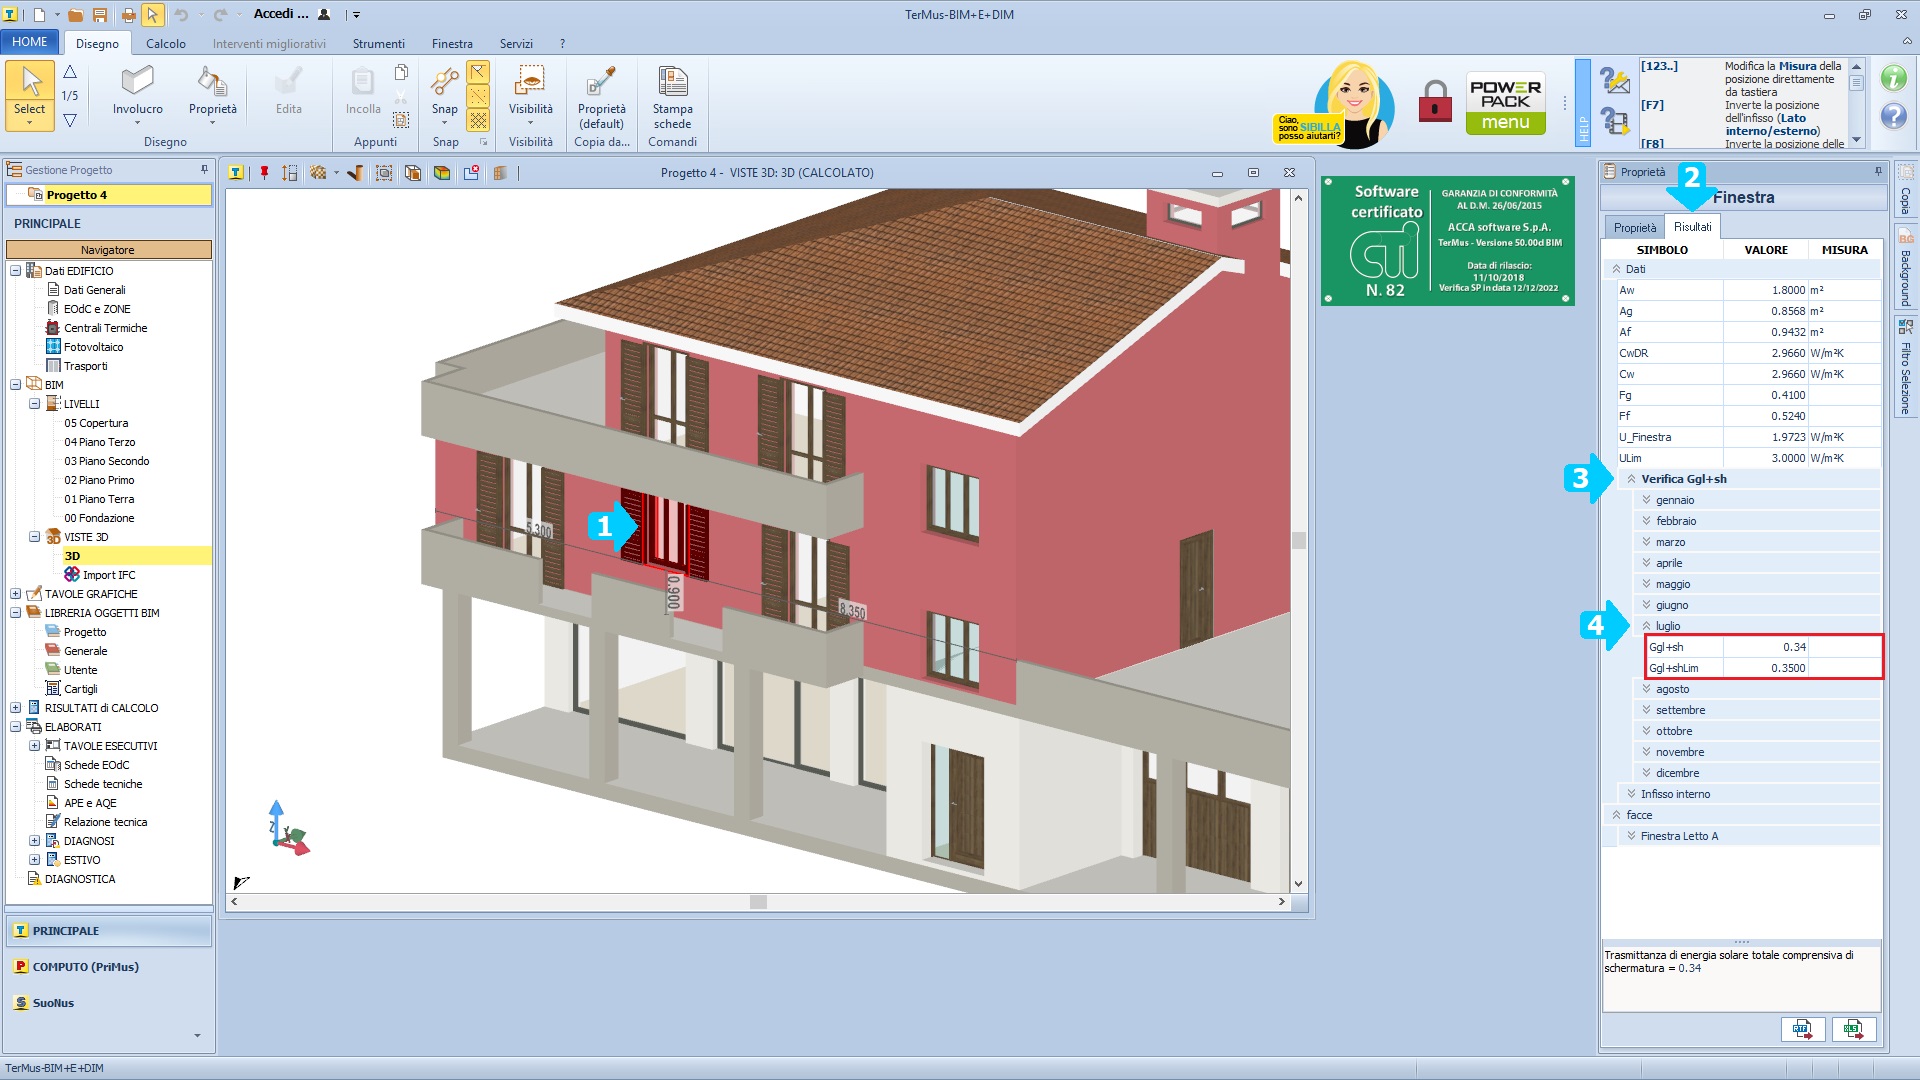Image resolution: width=1920 pixels, height=1080 pixels.
Task: Click the colored 3D cube view icon
Action: point(442,173)
